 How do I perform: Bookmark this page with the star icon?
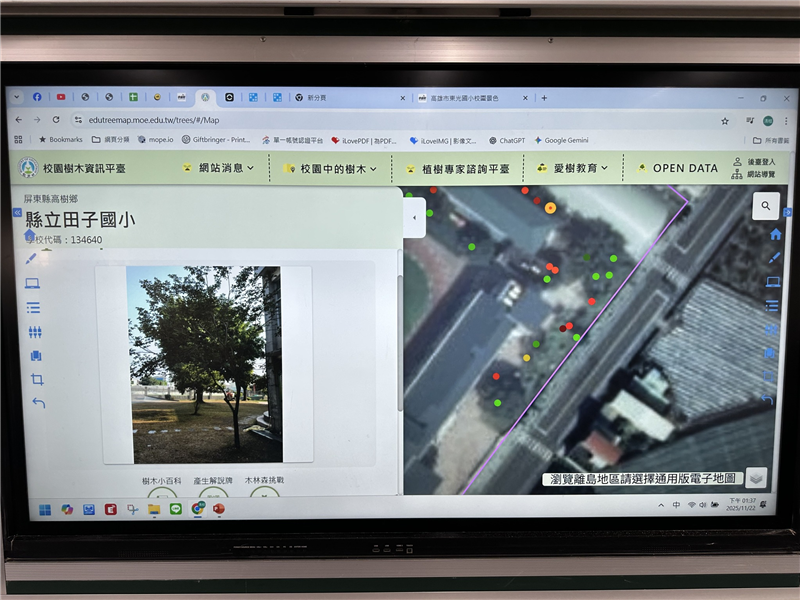coord(725,120)
